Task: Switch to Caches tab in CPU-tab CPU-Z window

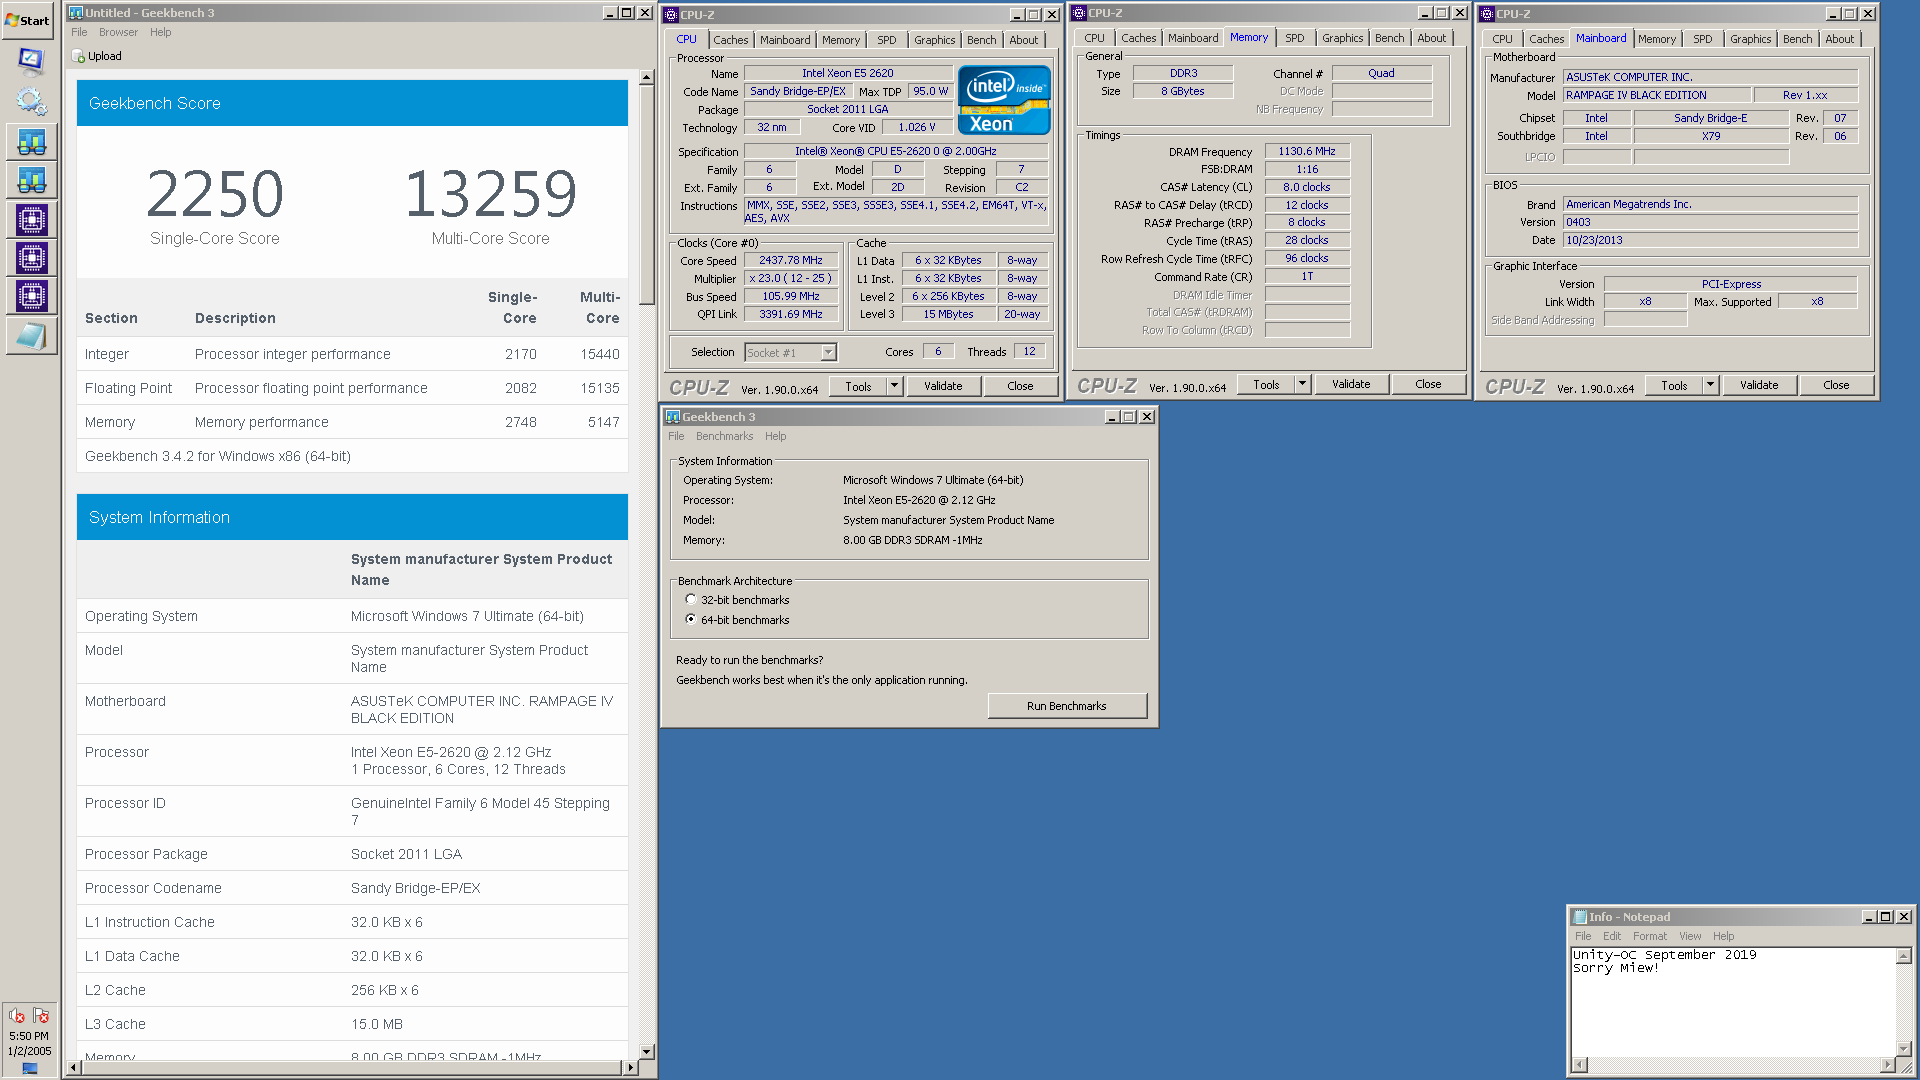Action: click(x=730, y=40)
